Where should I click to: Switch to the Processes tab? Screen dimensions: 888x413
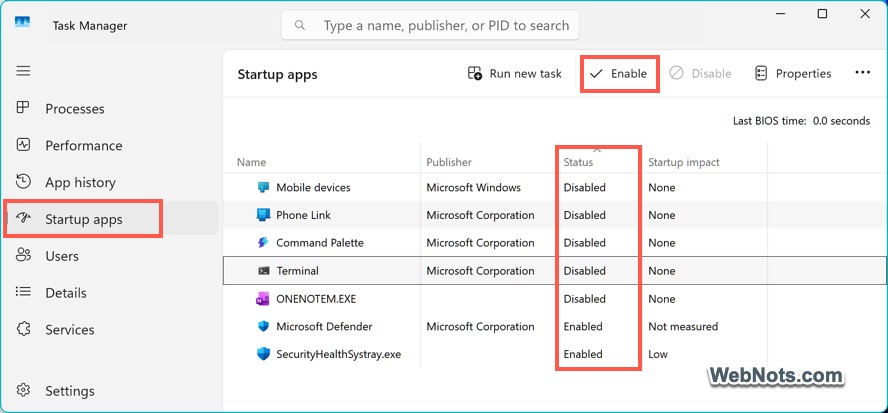111,109
